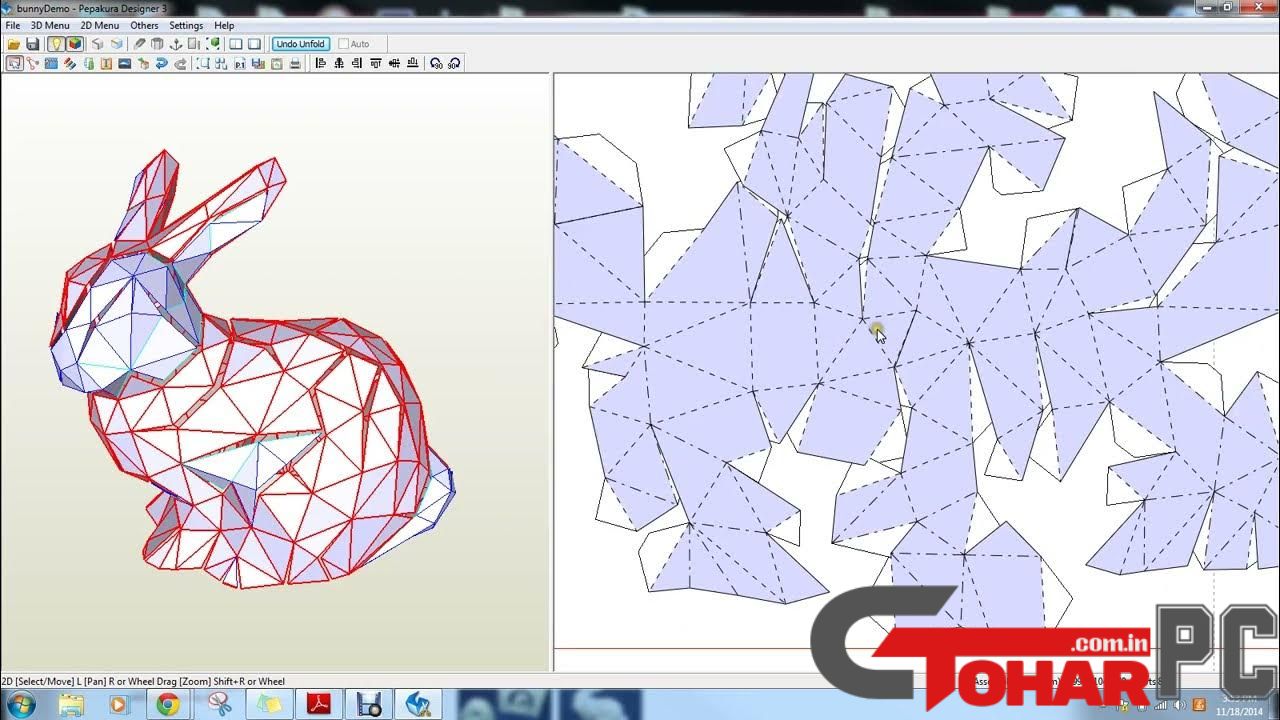Align selected parts to bottom
Viewport: 1280px width, 720px height.
pyautogui.click(x=412, y=63)
